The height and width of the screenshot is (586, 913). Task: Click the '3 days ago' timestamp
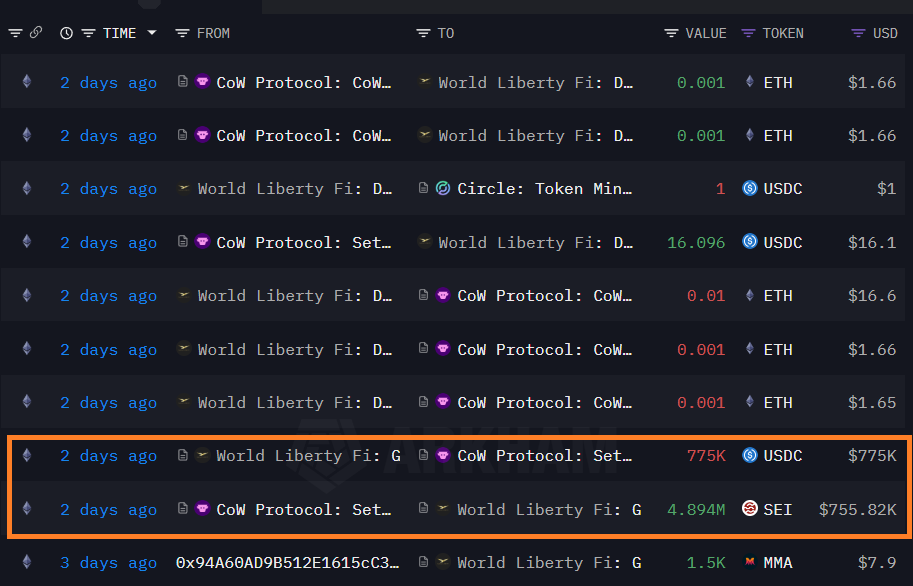pos(108,563)
